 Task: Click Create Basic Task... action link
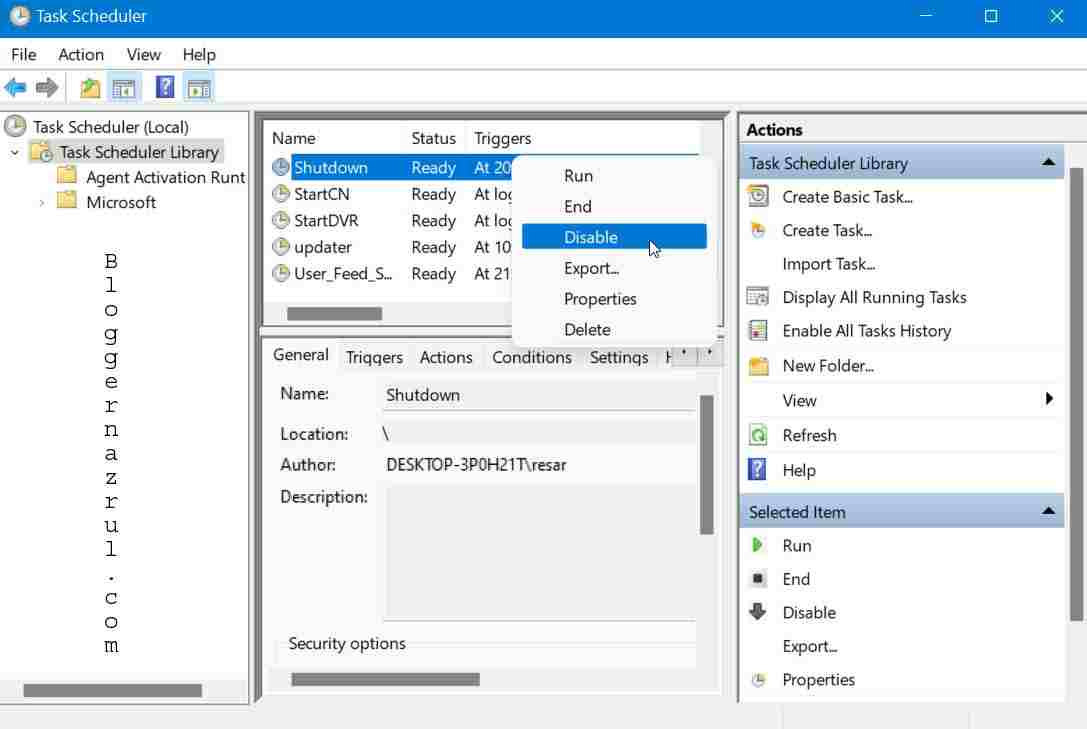coord(847,197)
